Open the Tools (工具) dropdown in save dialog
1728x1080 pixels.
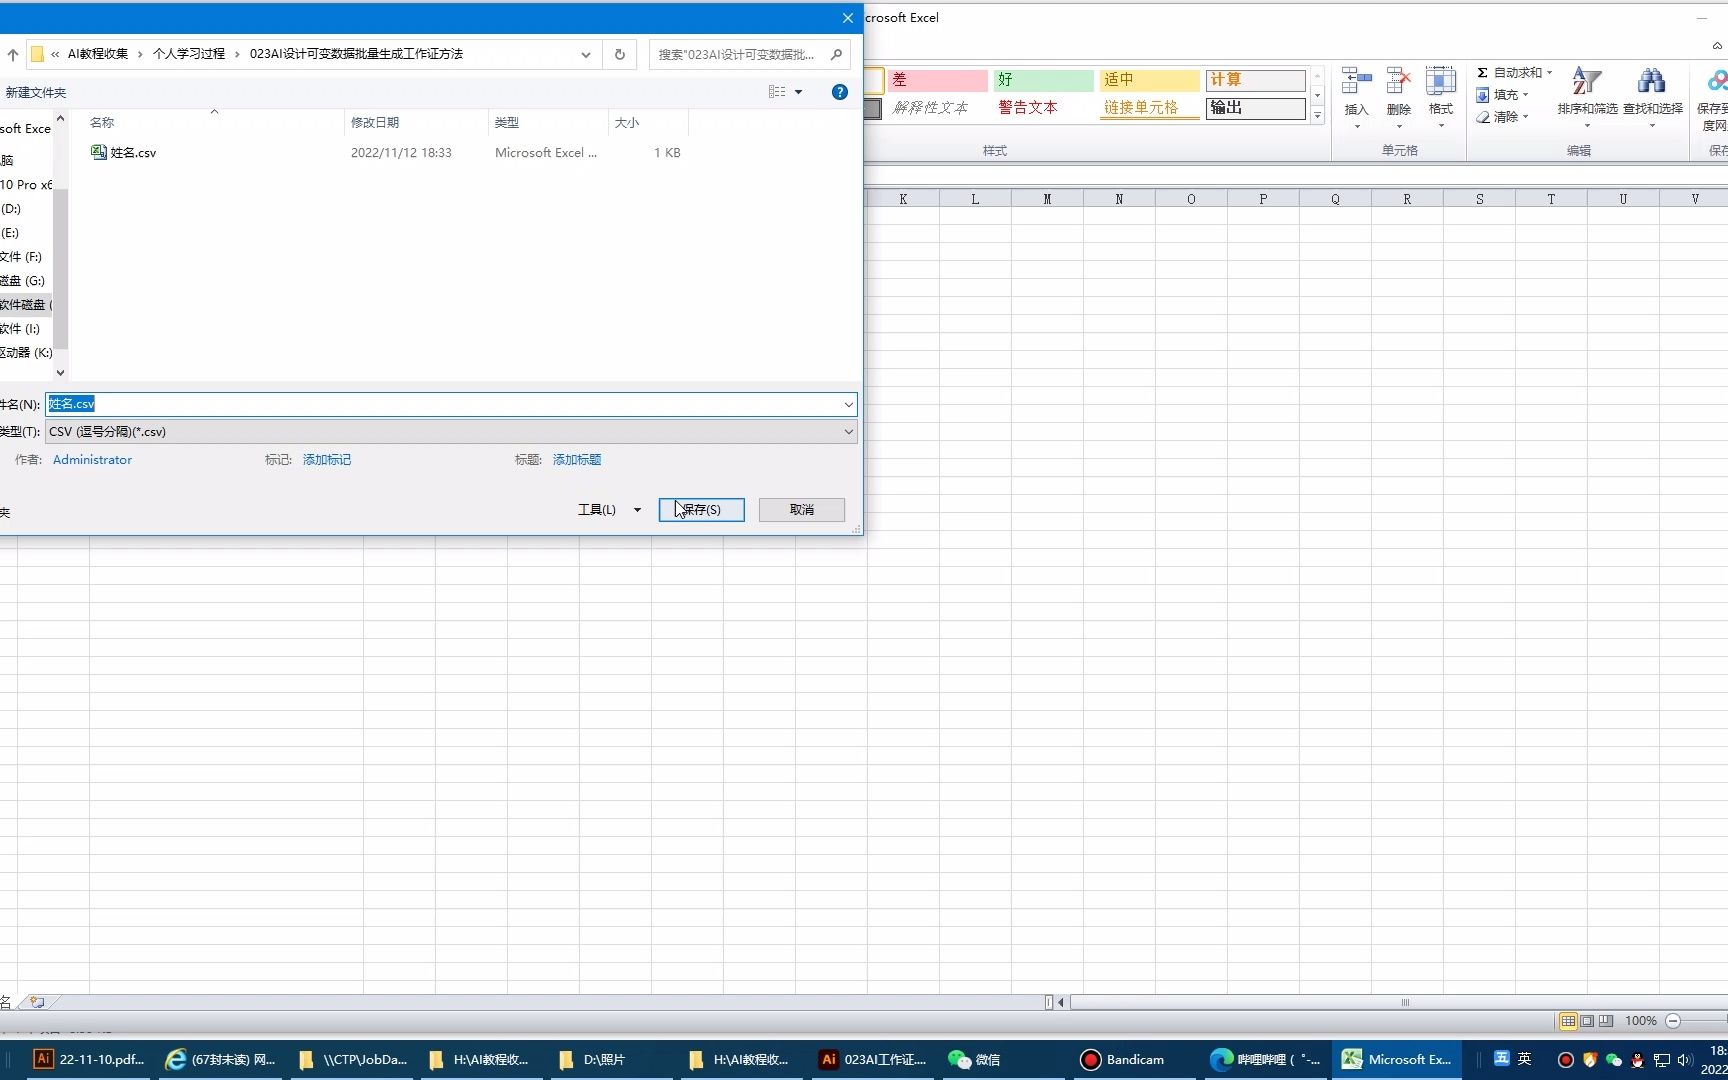pyautogui.click(x=609, y=510)
